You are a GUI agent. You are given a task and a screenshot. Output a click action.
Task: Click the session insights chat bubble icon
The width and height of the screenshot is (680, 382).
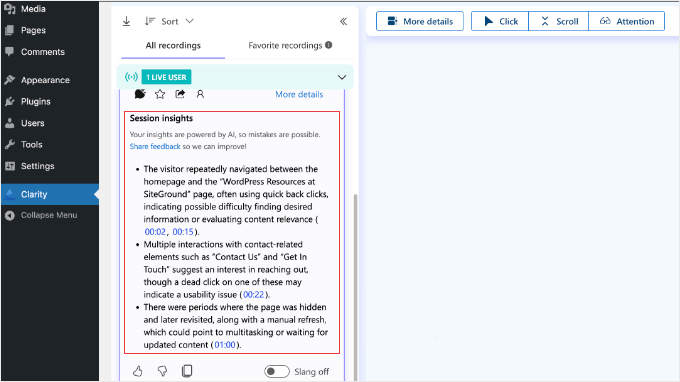click(140, 94)
